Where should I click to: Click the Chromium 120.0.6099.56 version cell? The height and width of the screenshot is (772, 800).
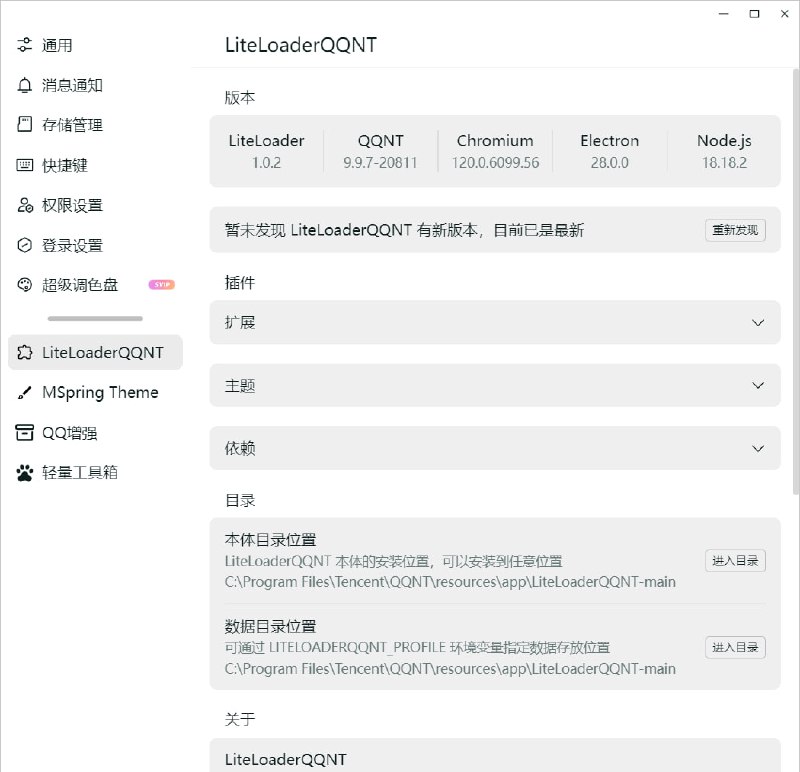[495, 151]
